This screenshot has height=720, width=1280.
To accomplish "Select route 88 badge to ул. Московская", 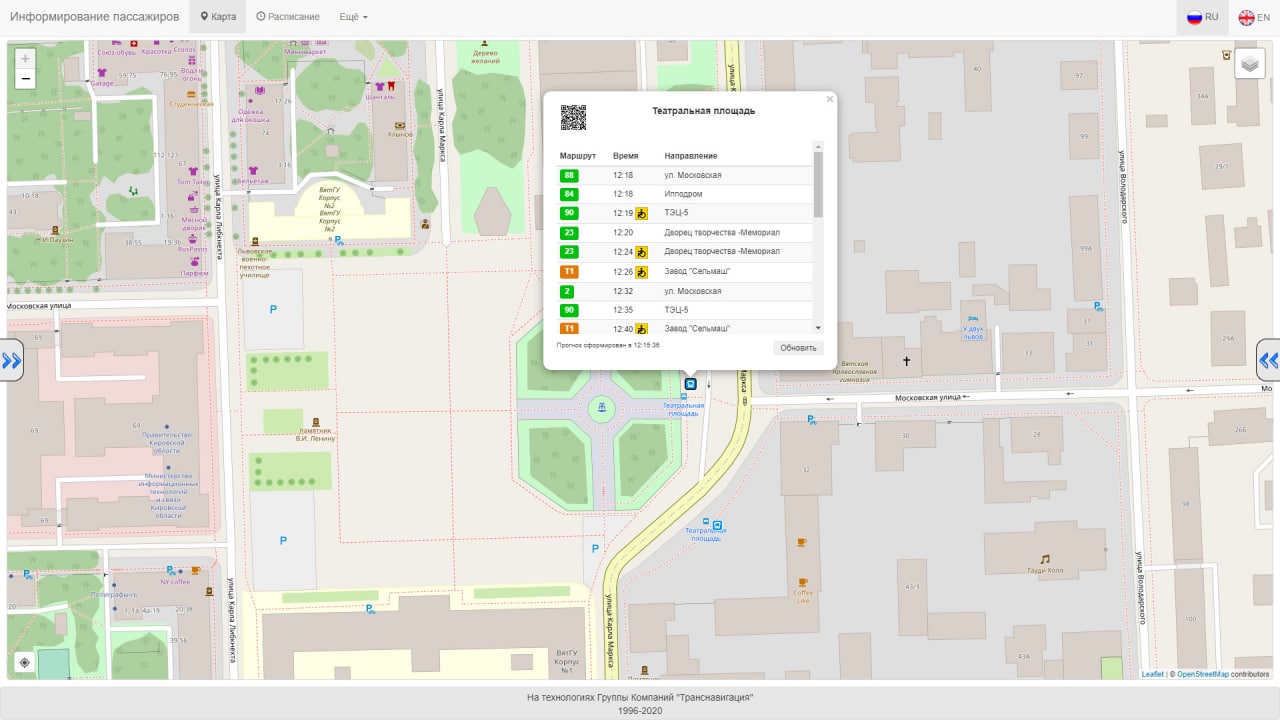I will point(569,176).
